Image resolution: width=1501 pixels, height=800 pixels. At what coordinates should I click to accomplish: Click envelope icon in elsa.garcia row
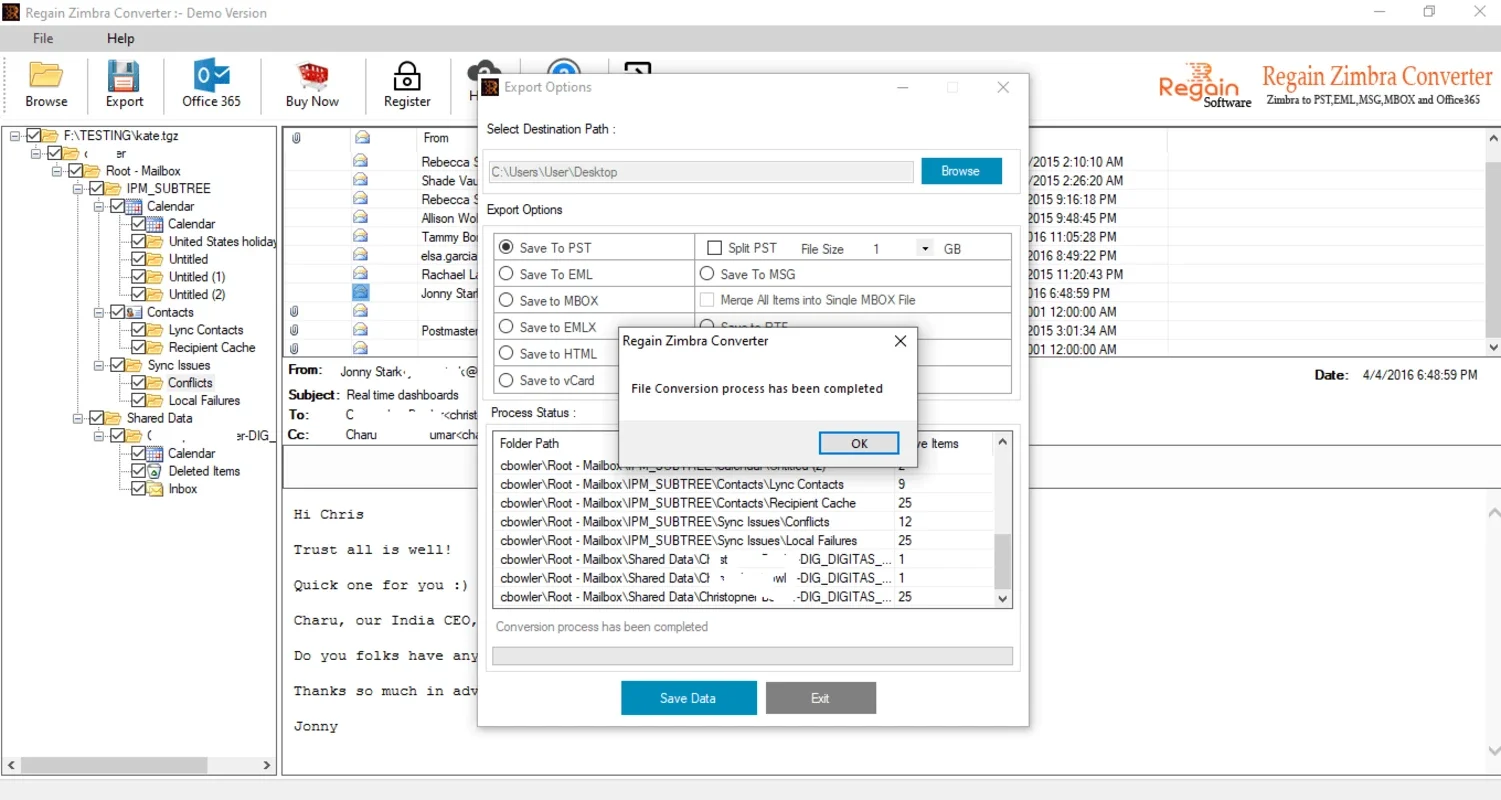[361, 255]
